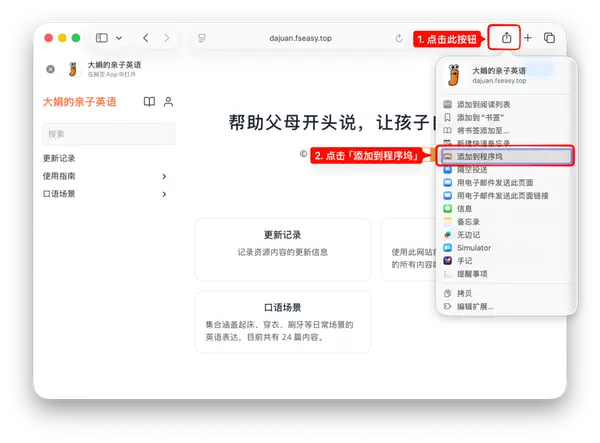Go forward with the forward arrow
The image size is (600, 443).
(x=166, y=38)
